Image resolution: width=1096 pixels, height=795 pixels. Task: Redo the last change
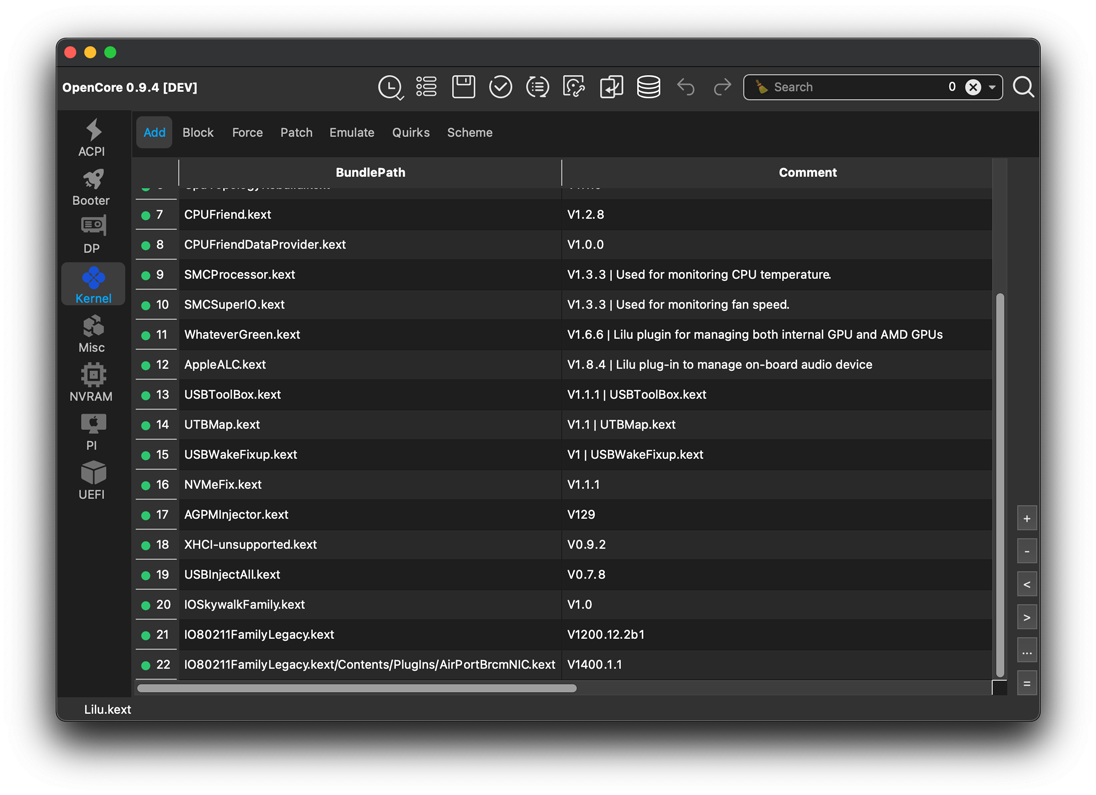click(x=722, y=87)
